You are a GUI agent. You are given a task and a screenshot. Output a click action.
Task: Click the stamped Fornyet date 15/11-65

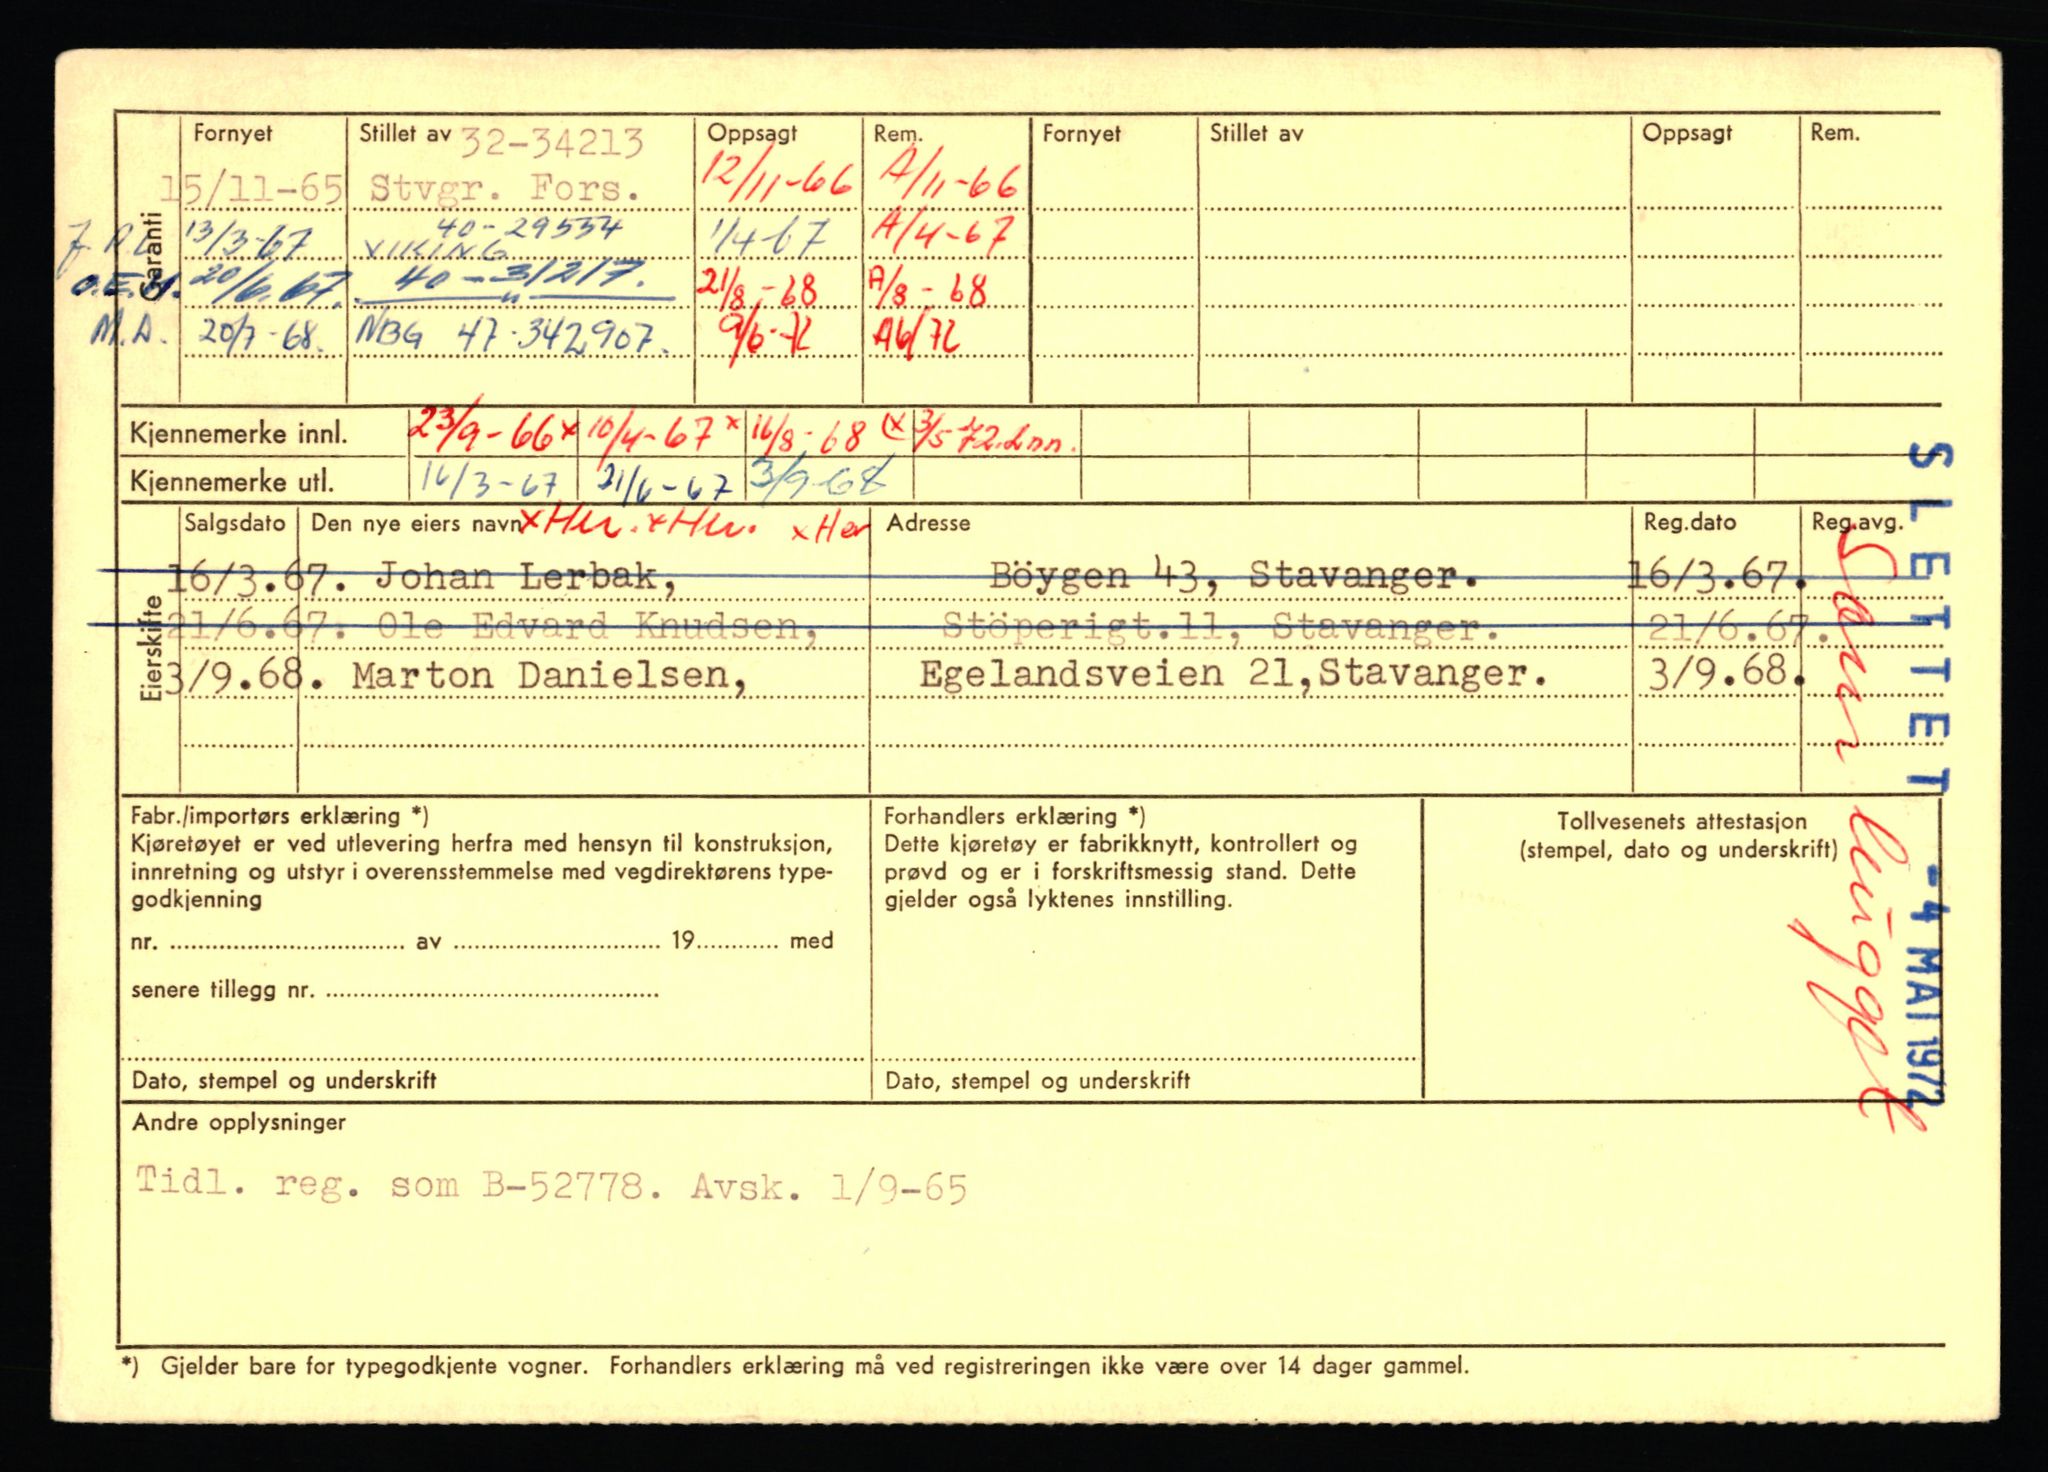tap(251, 189)
